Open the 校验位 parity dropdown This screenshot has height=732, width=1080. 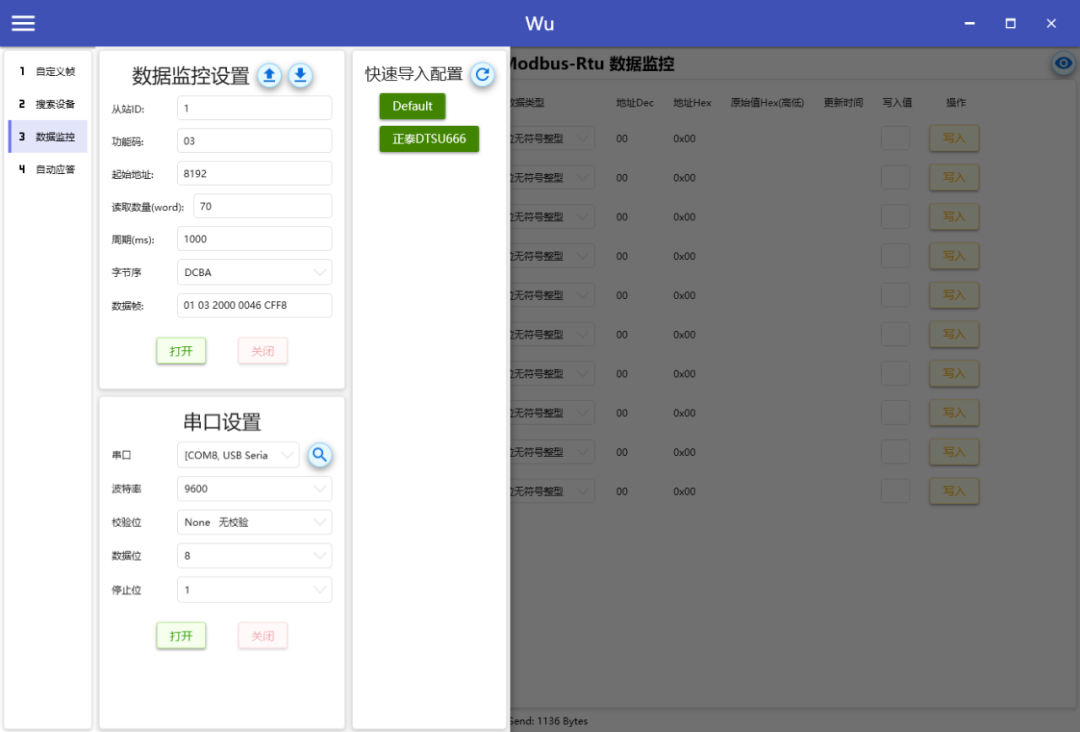tap(254, 521)
